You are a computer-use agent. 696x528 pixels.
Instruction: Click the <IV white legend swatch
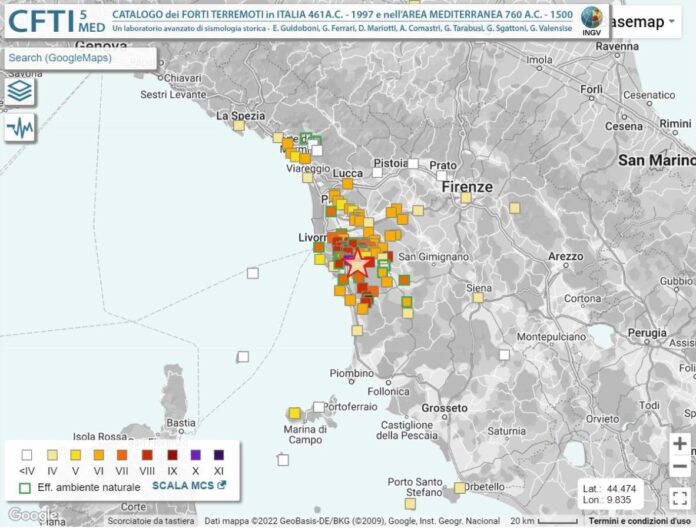pos(26,455)
